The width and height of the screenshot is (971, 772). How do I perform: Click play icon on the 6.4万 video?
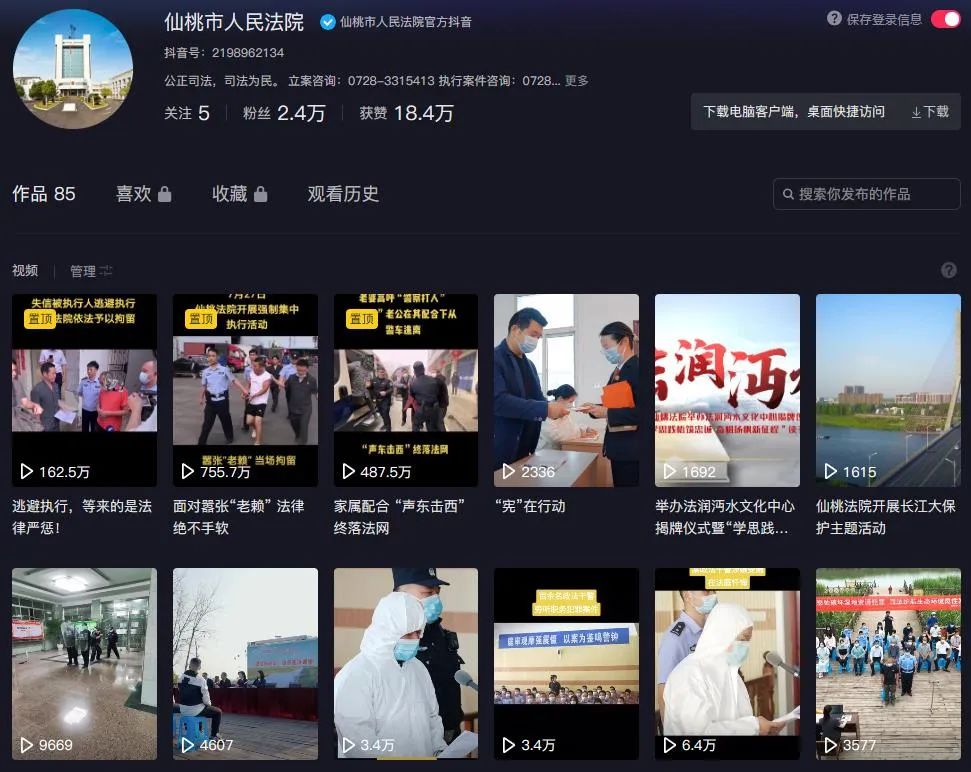click(x=669, y=745)
